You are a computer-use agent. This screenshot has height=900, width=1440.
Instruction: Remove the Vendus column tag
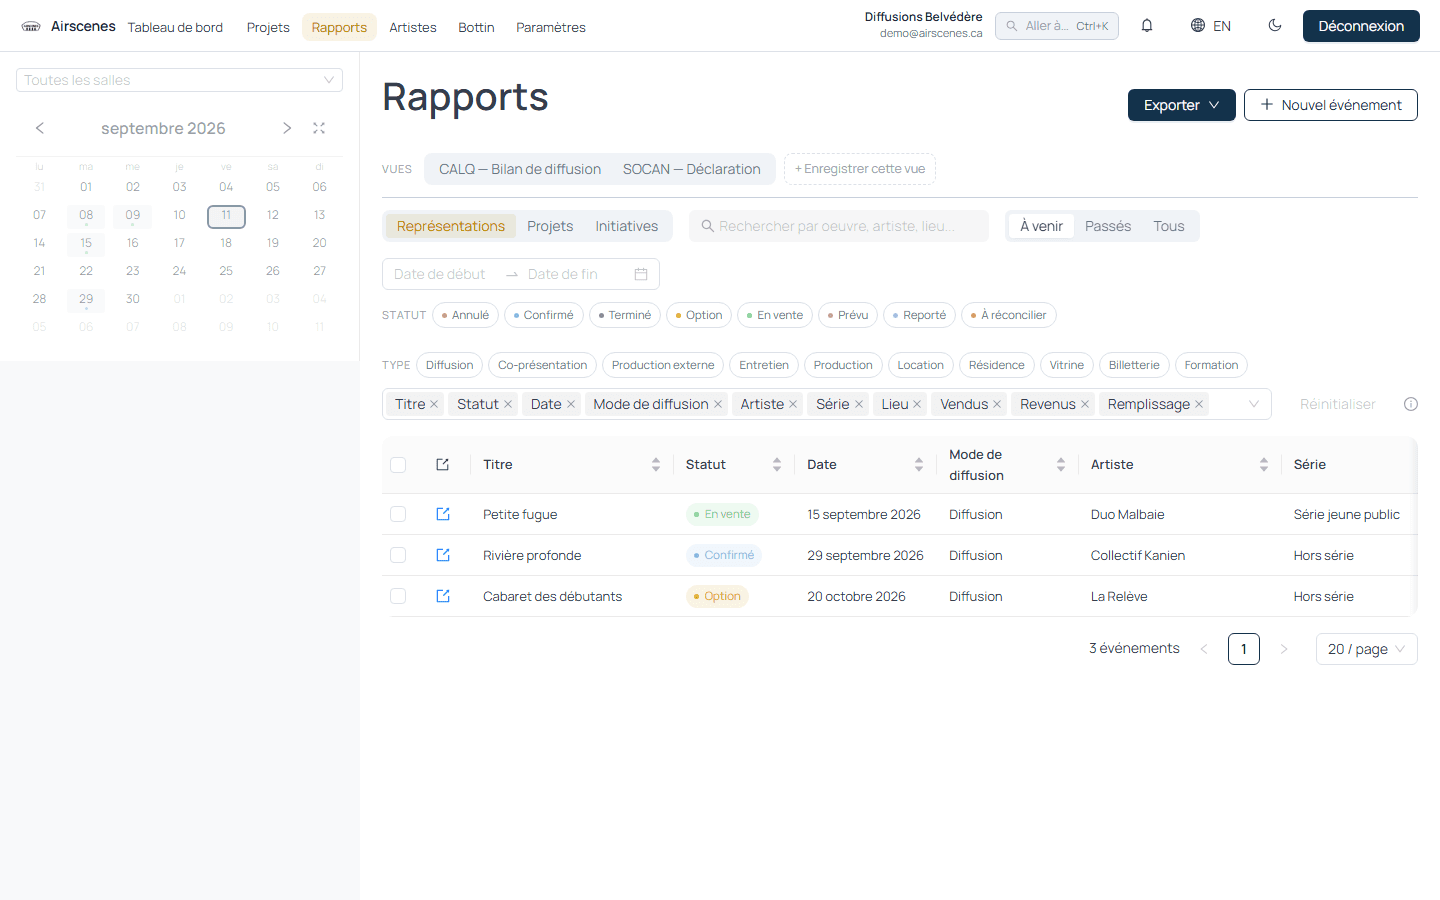997,404
